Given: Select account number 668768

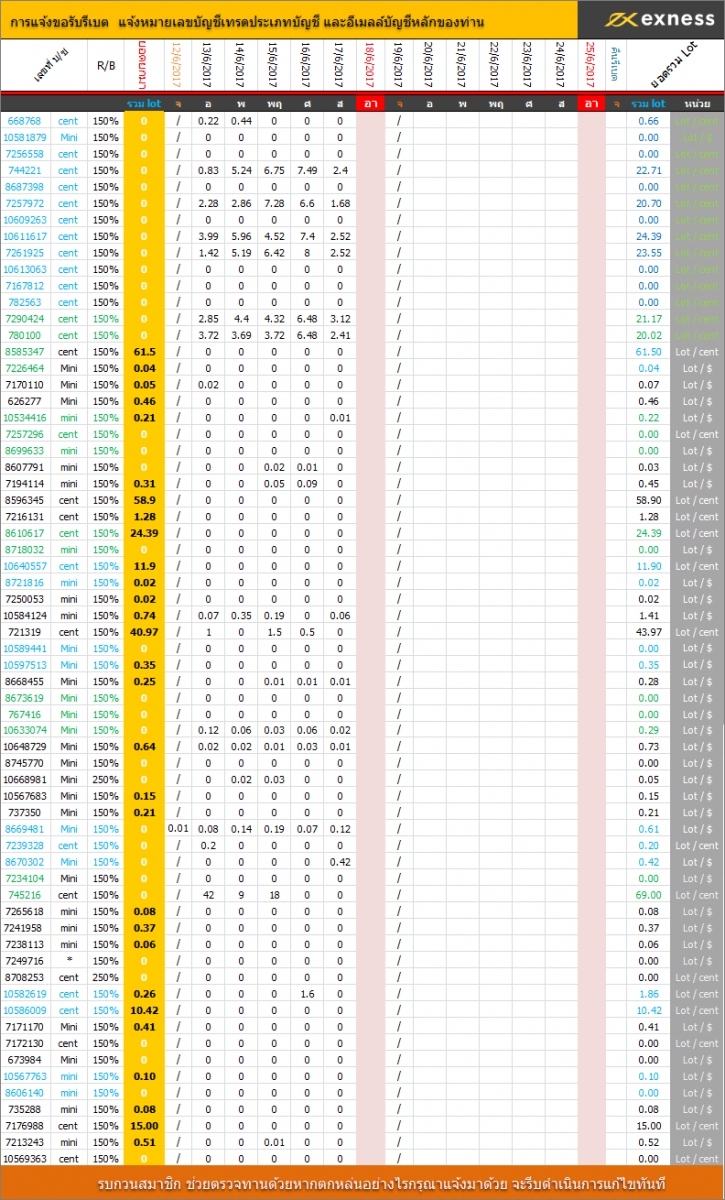Looking at the screenshot, I should (24, 121).
